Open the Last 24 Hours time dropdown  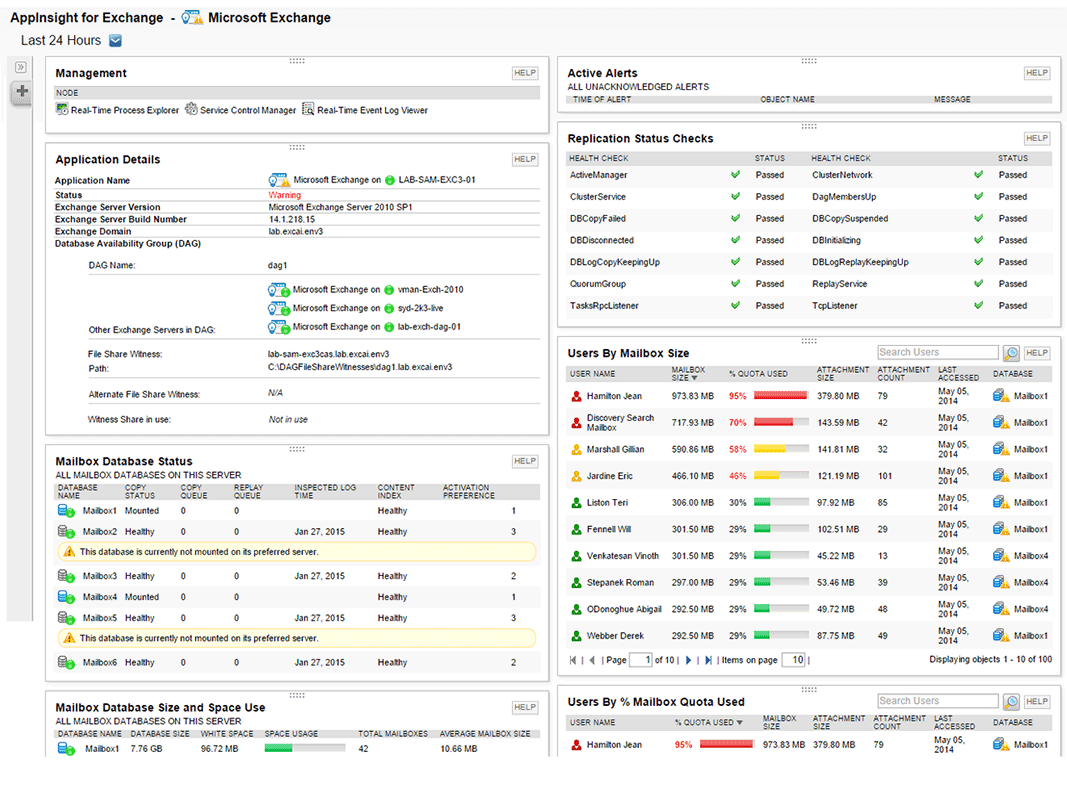click(115, 41)
